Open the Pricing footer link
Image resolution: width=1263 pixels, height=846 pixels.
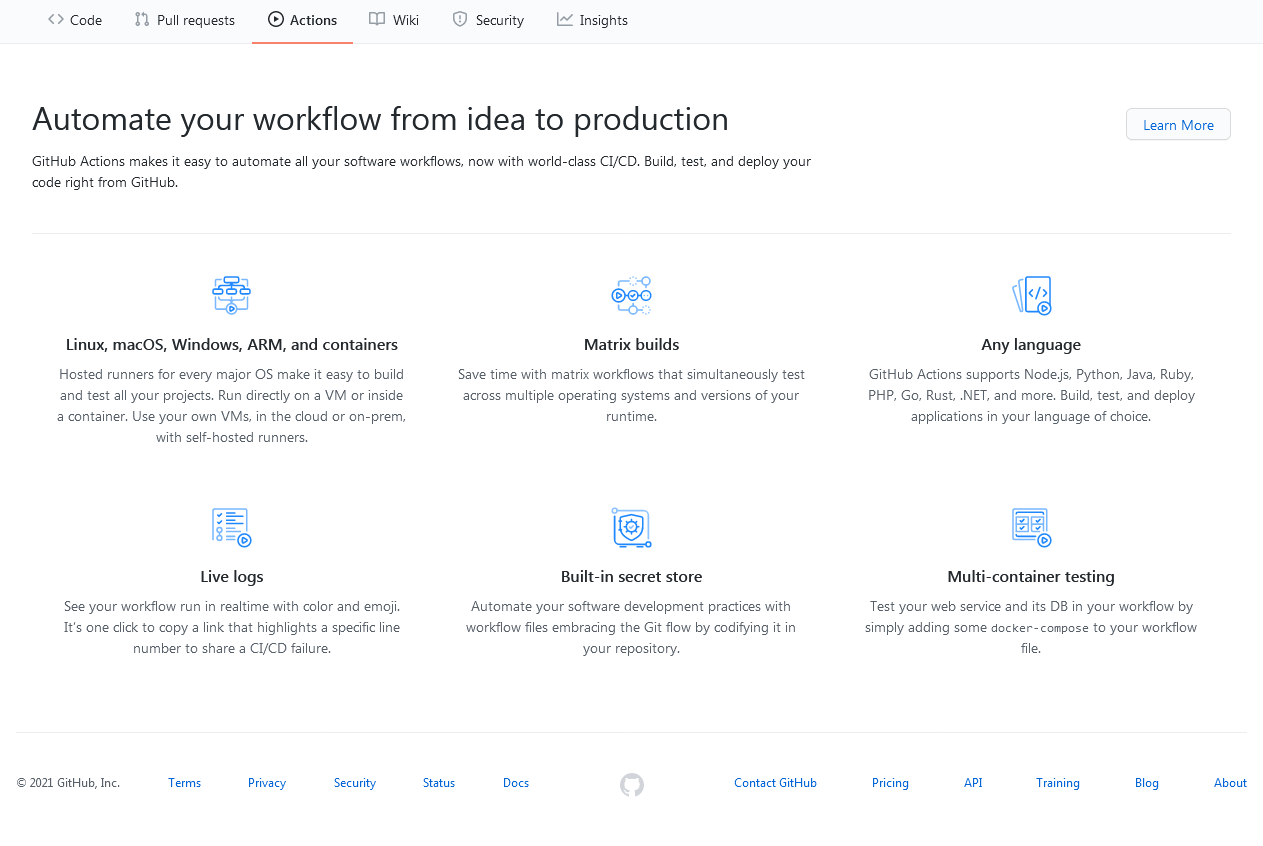coord(890,783)
